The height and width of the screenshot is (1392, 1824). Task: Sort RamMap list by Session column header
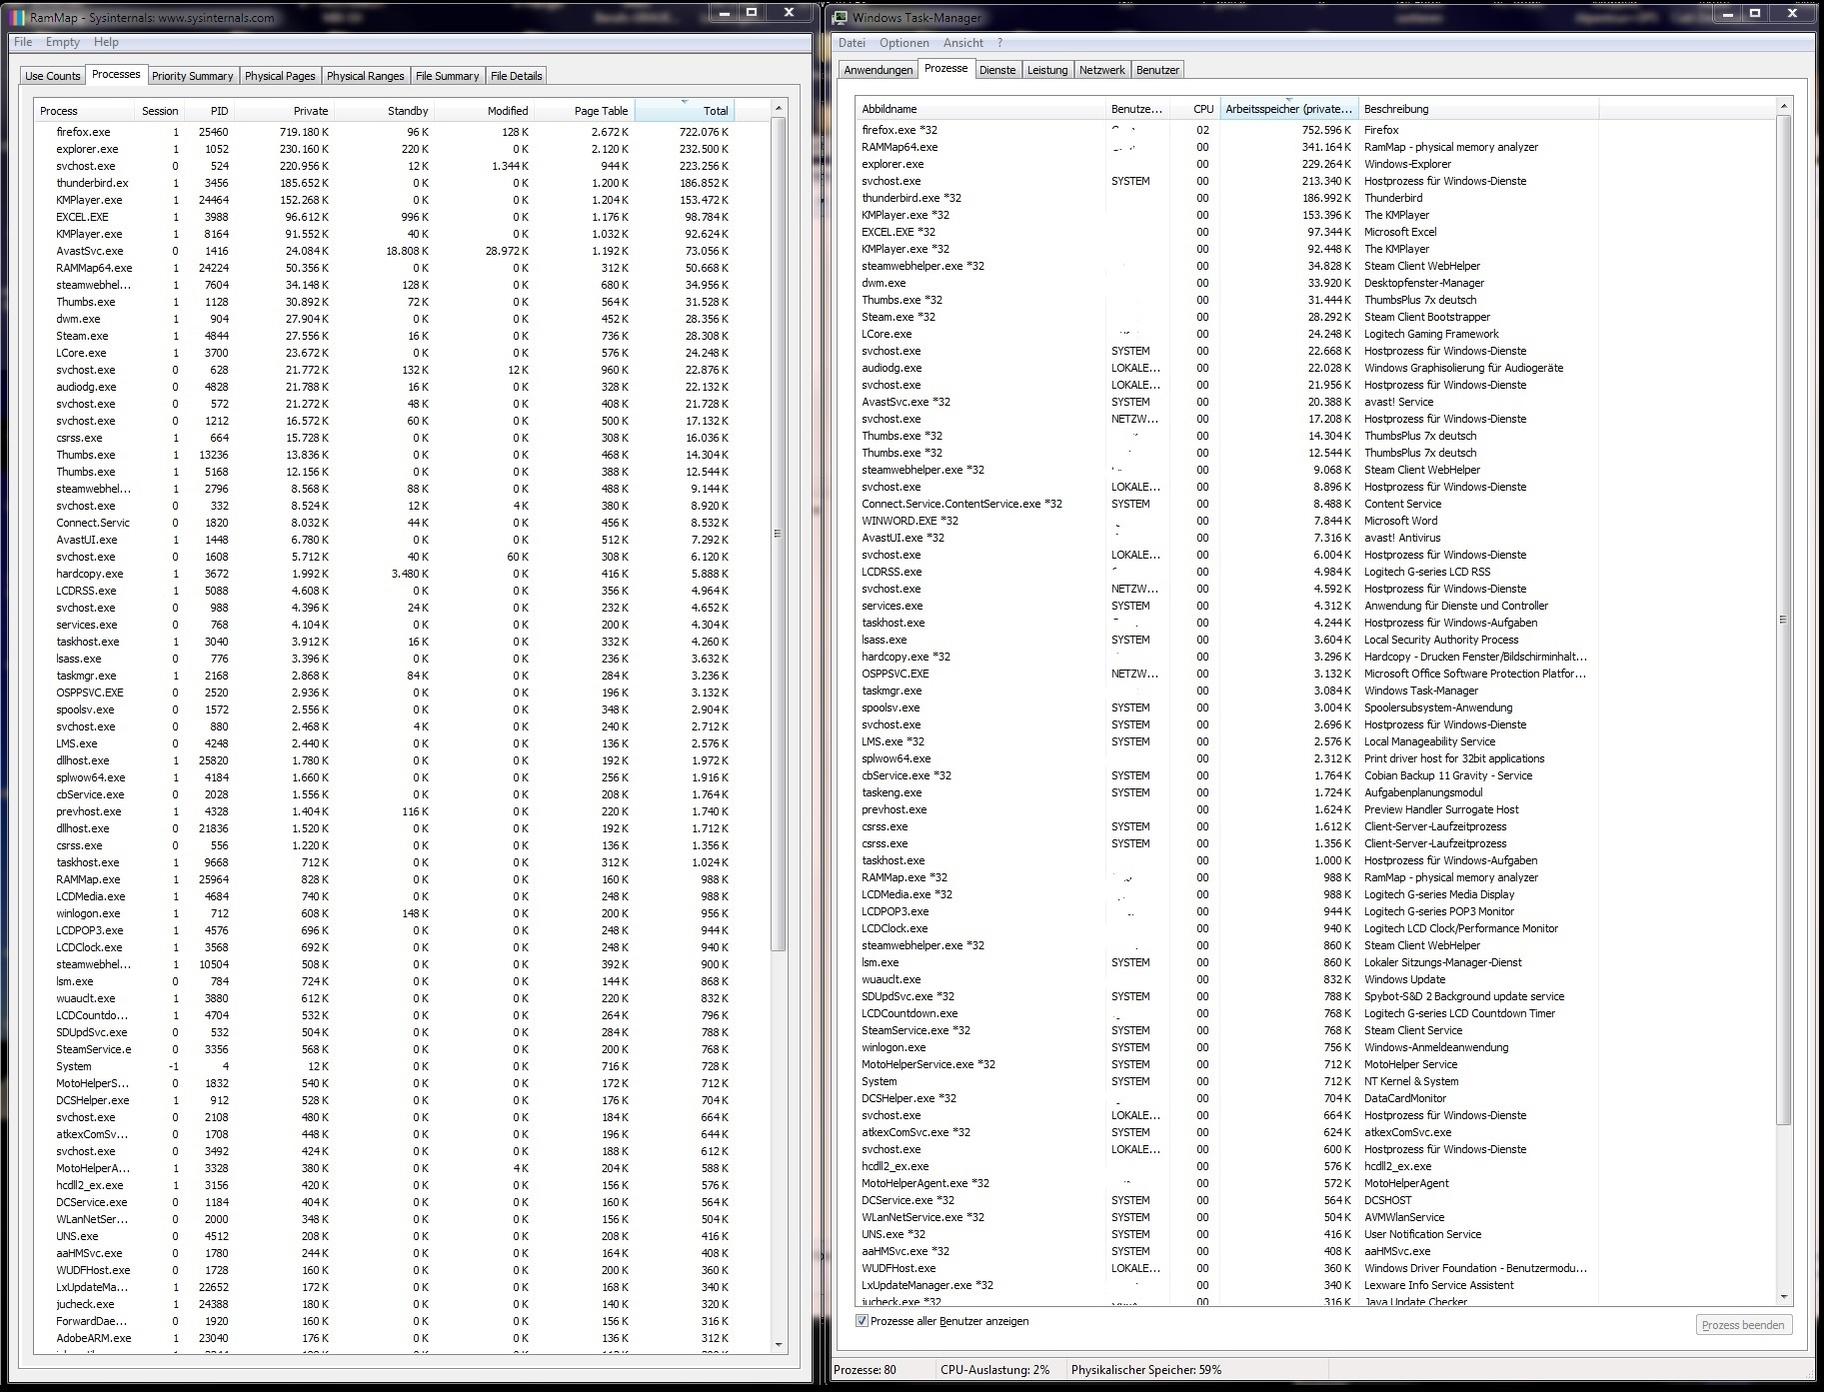click(159, 111)
